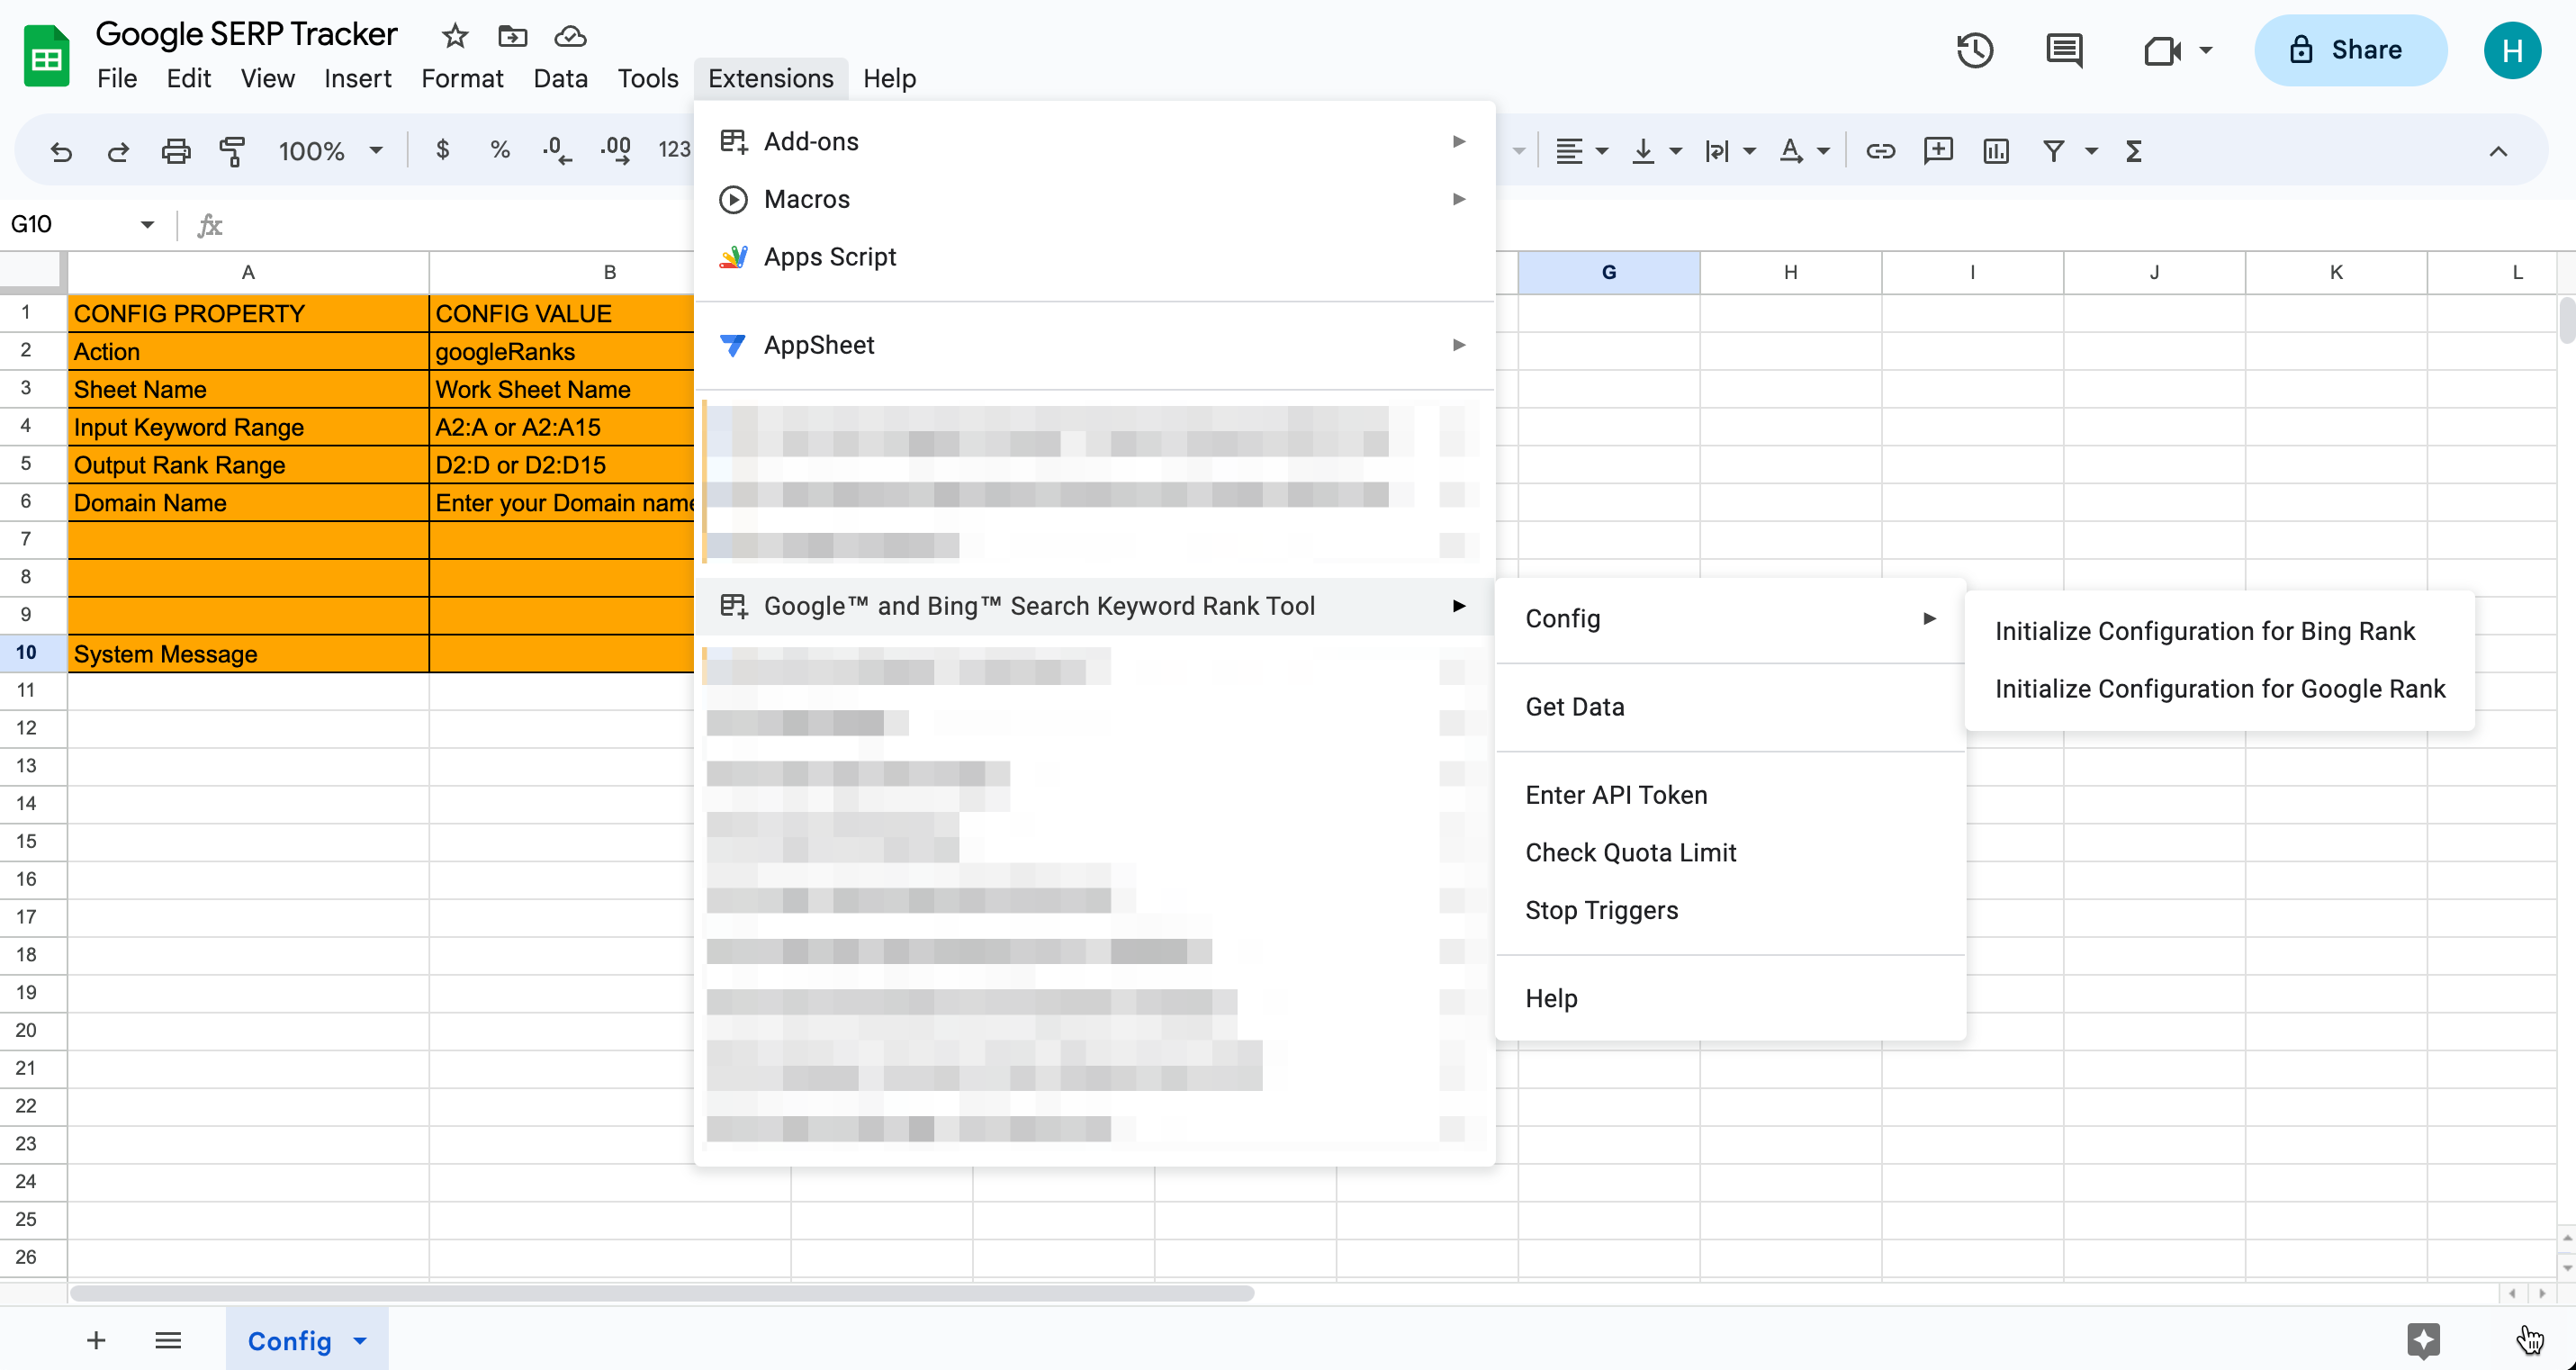The image size is (2576, 1370).
Task: Open version history clock icon
Action: [1975, 50]
